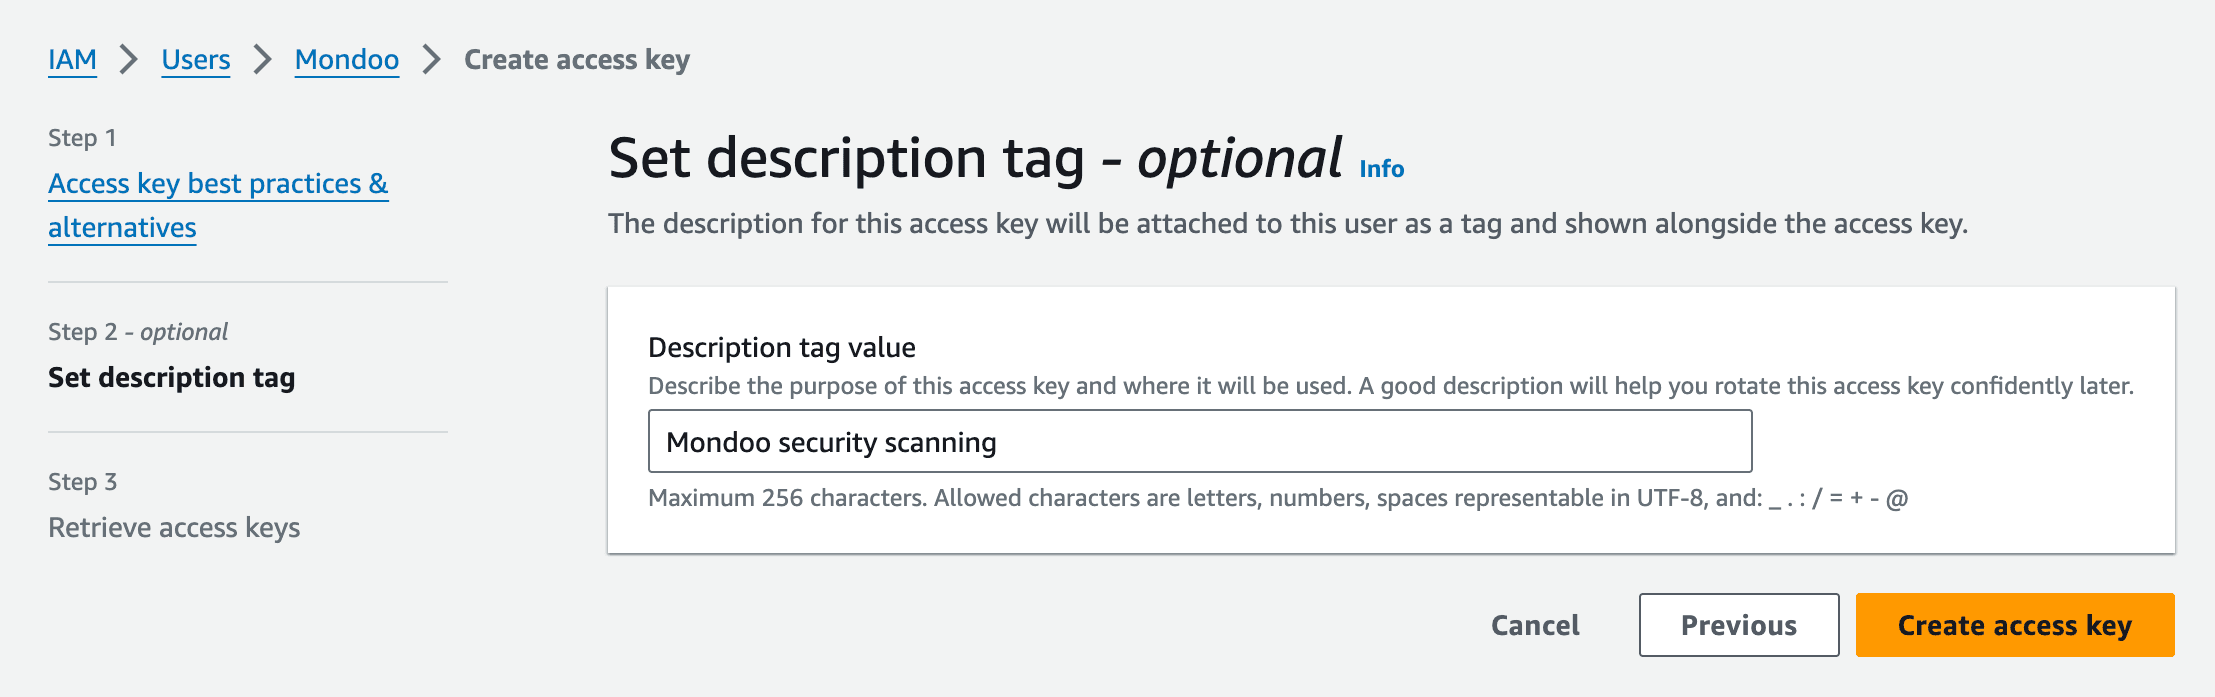Click the chevron after Users in breadcrumb
2215x697 pixels.
coord(261,59)
